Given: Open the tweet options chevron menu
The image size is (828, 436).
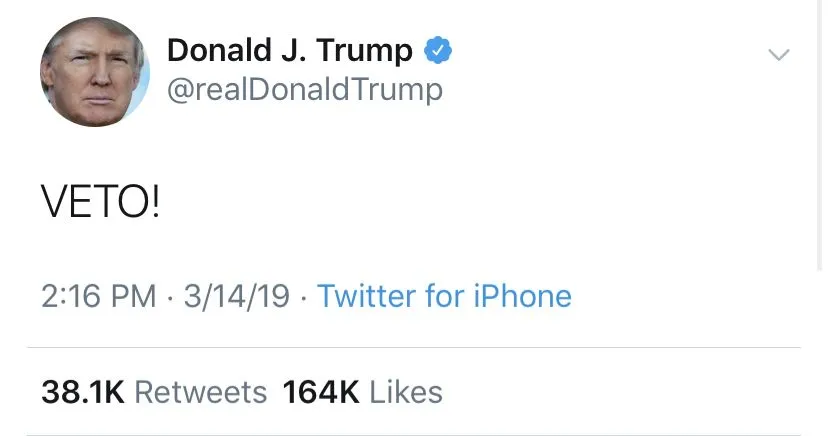Looking at the screenshot, I should coord(778,54).
